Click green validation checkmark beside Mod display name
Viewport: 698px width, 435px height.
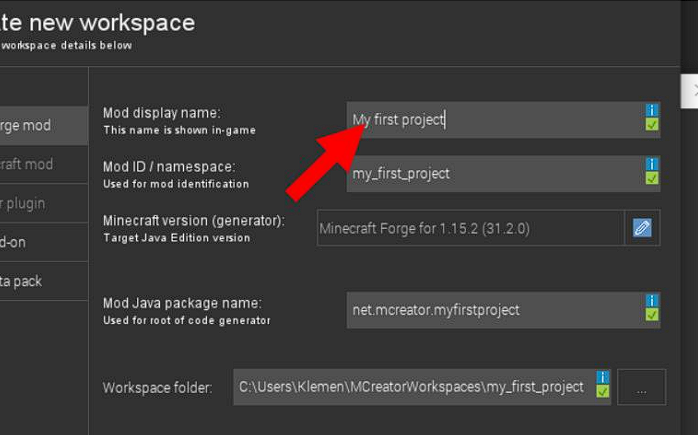tap(652, 126)
